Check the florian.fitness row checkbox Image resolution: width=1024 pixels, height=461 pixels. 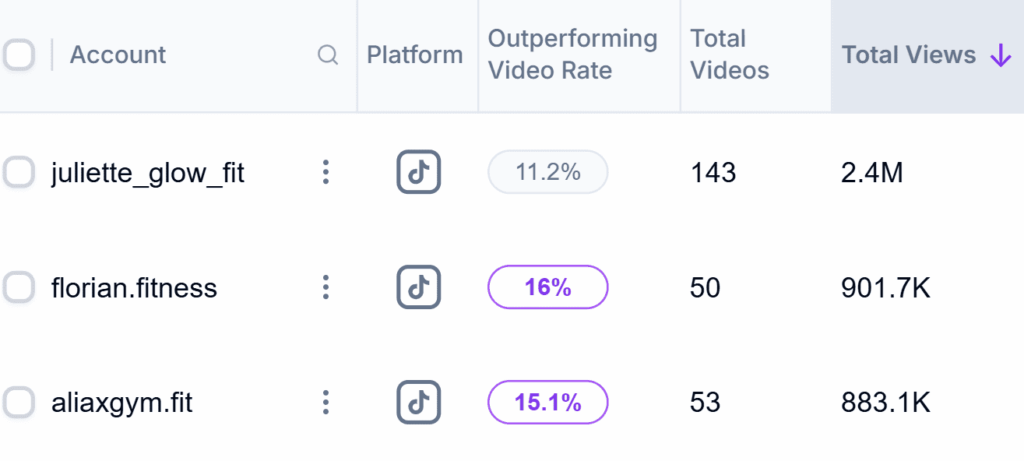(18, 288)
